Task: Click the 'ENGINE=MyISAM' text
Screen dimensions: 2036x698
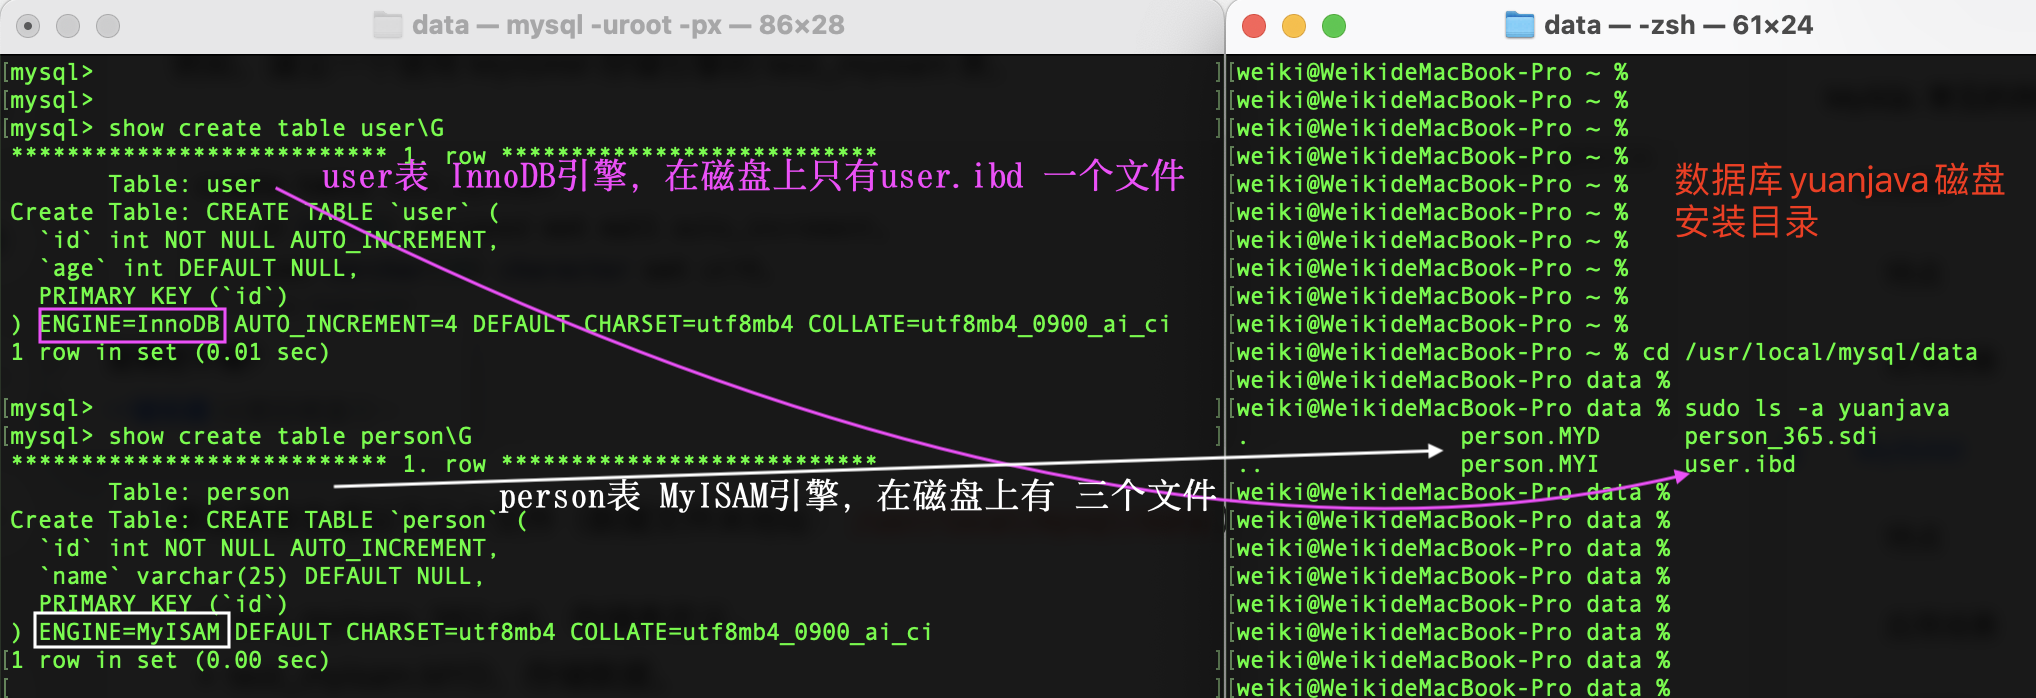Action: (x=130, y=632)
